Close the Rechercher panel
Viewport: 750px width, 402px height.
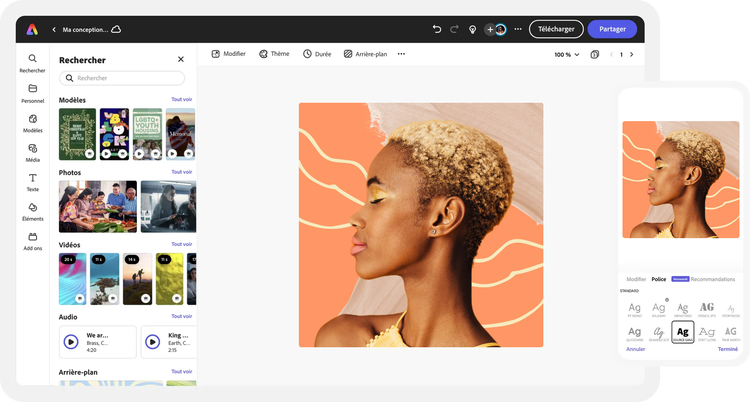coord(181,59)
